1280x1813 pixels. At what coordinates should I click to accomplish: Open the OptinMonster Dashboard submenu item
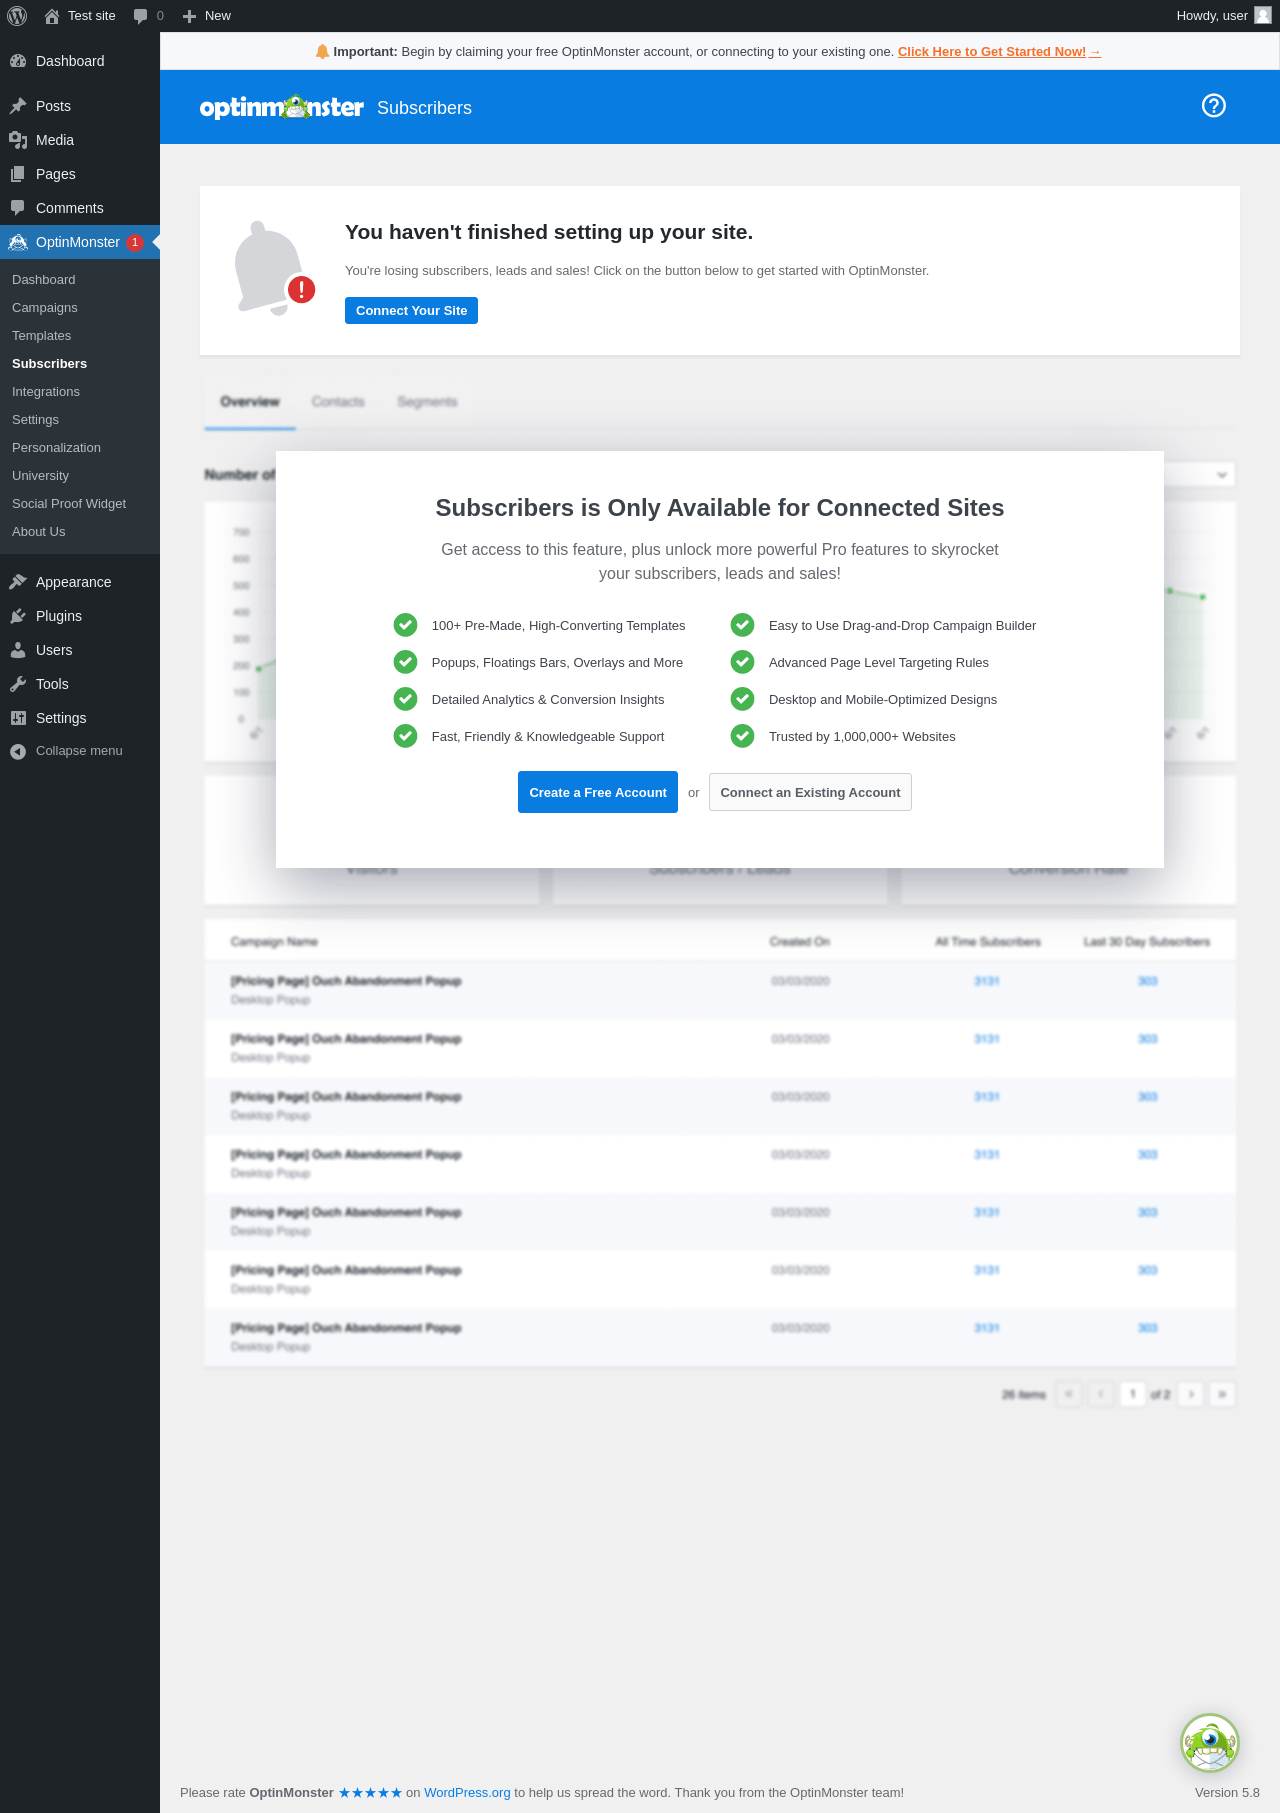point(44,280)
